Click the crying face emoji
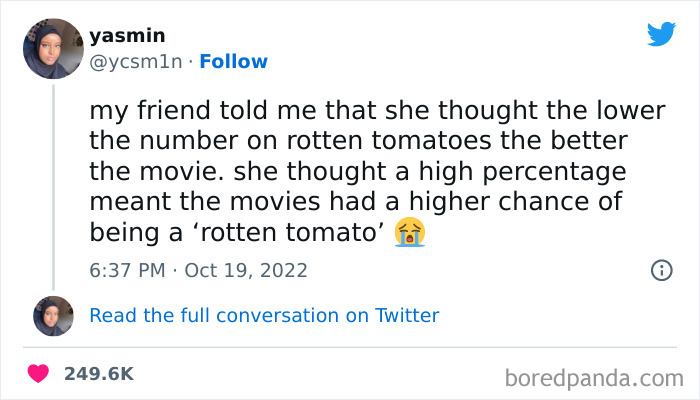The image size is (700, 400). click(x=410, y=233)
